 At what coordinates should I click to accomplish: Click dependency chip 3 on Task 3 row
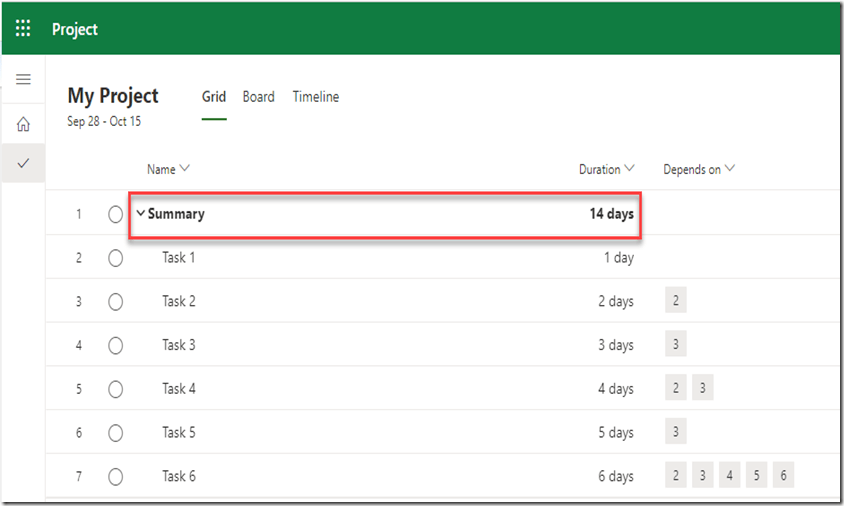(675, 345)
